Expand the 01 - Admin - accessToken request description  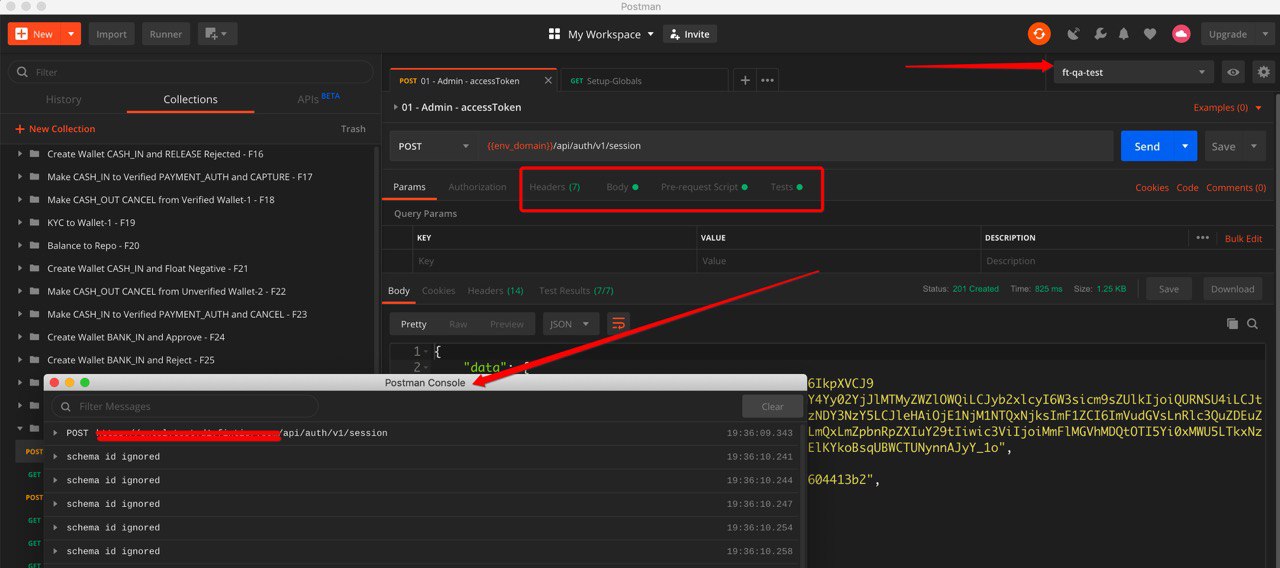[395, 107]
